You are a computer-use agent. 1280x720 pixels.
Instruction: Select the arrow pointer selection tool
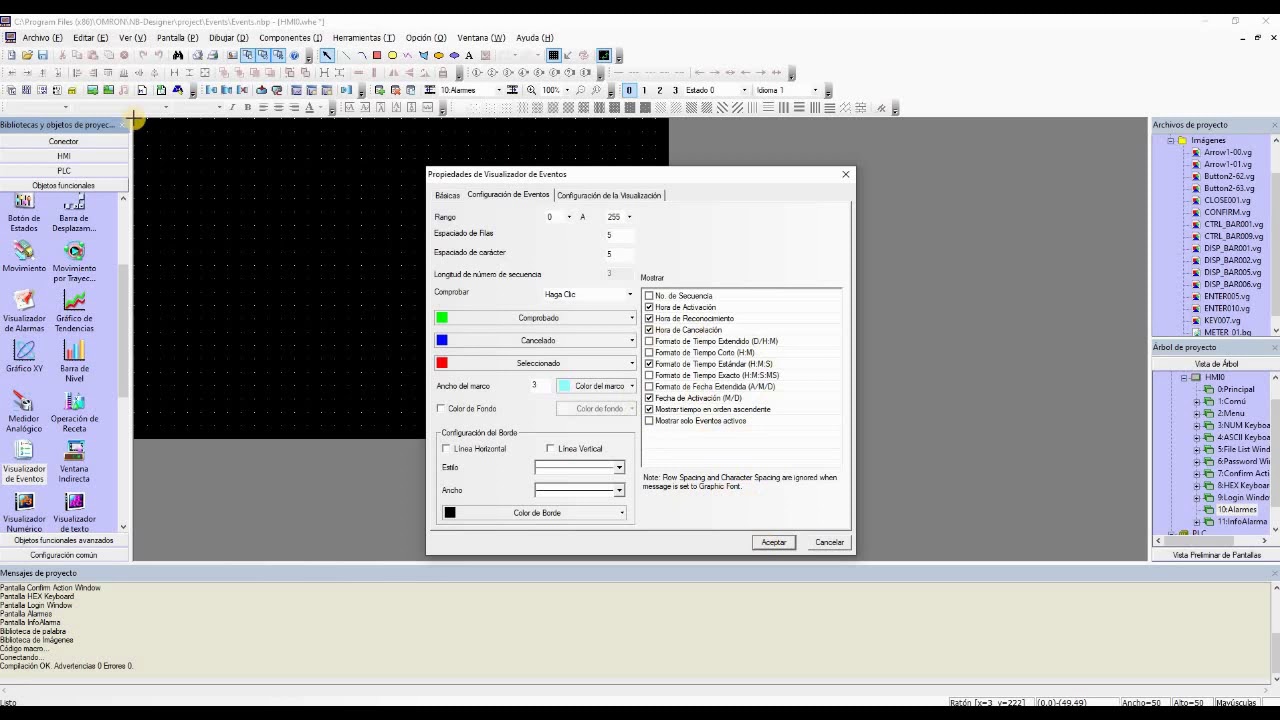click(x=327, y=56)
